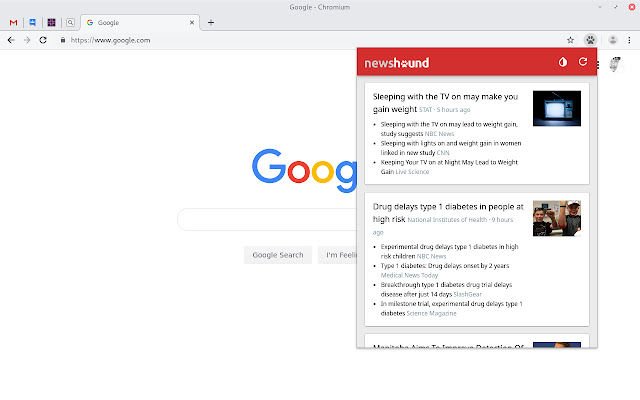The image size is (640, 400).
Task: Close the Chromium window
Action: point(632,7)
